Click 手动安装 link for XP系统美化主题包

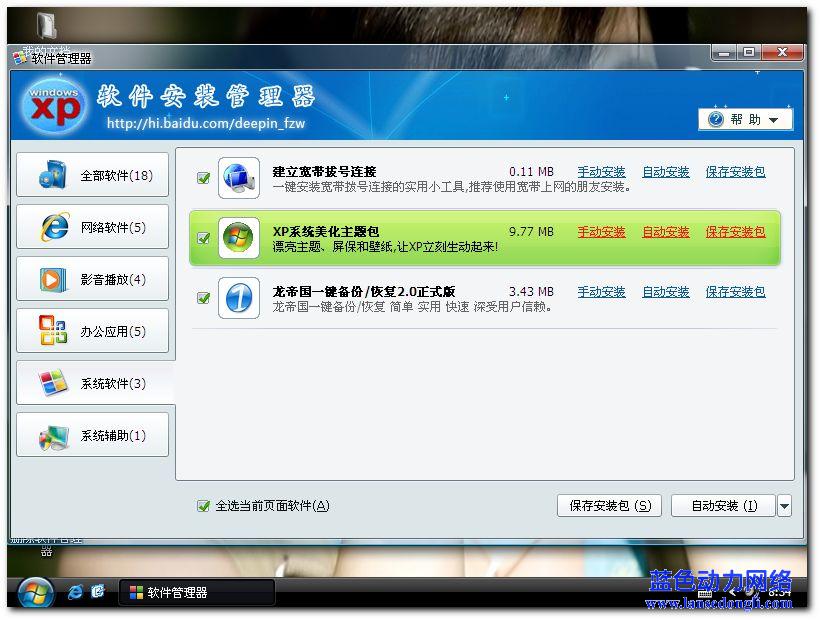(601, 232)
